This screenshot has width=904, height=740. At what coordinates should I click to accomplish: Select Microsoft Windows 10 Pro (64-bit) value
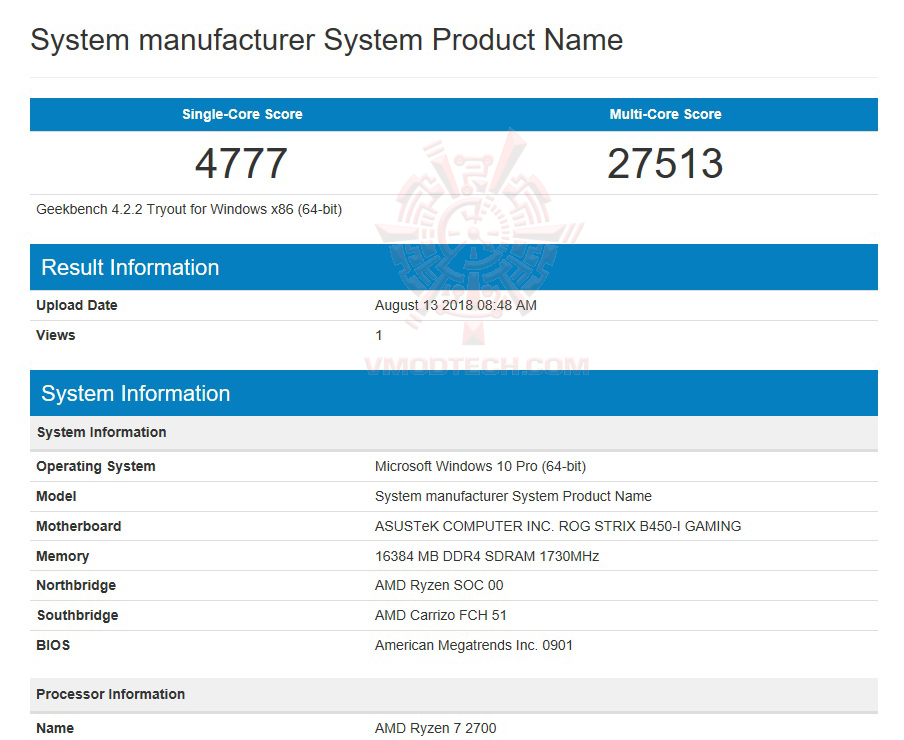[480, 466]
